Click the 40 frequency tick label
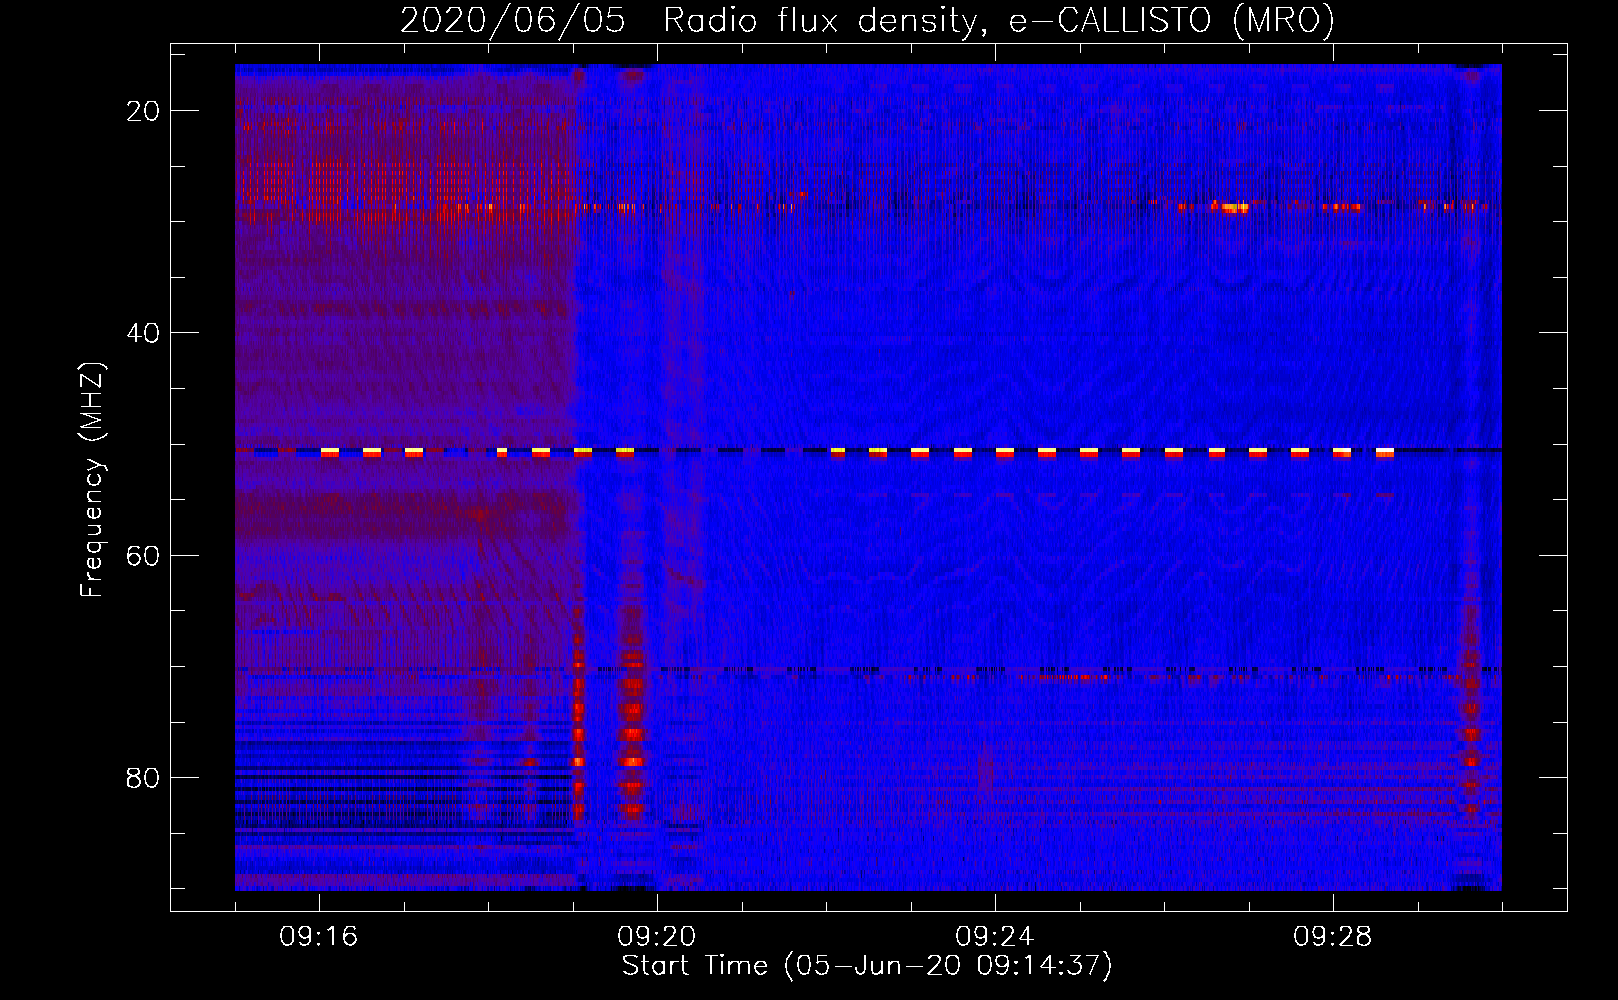Viewport: 1618px width, 1000px height. 143,333
